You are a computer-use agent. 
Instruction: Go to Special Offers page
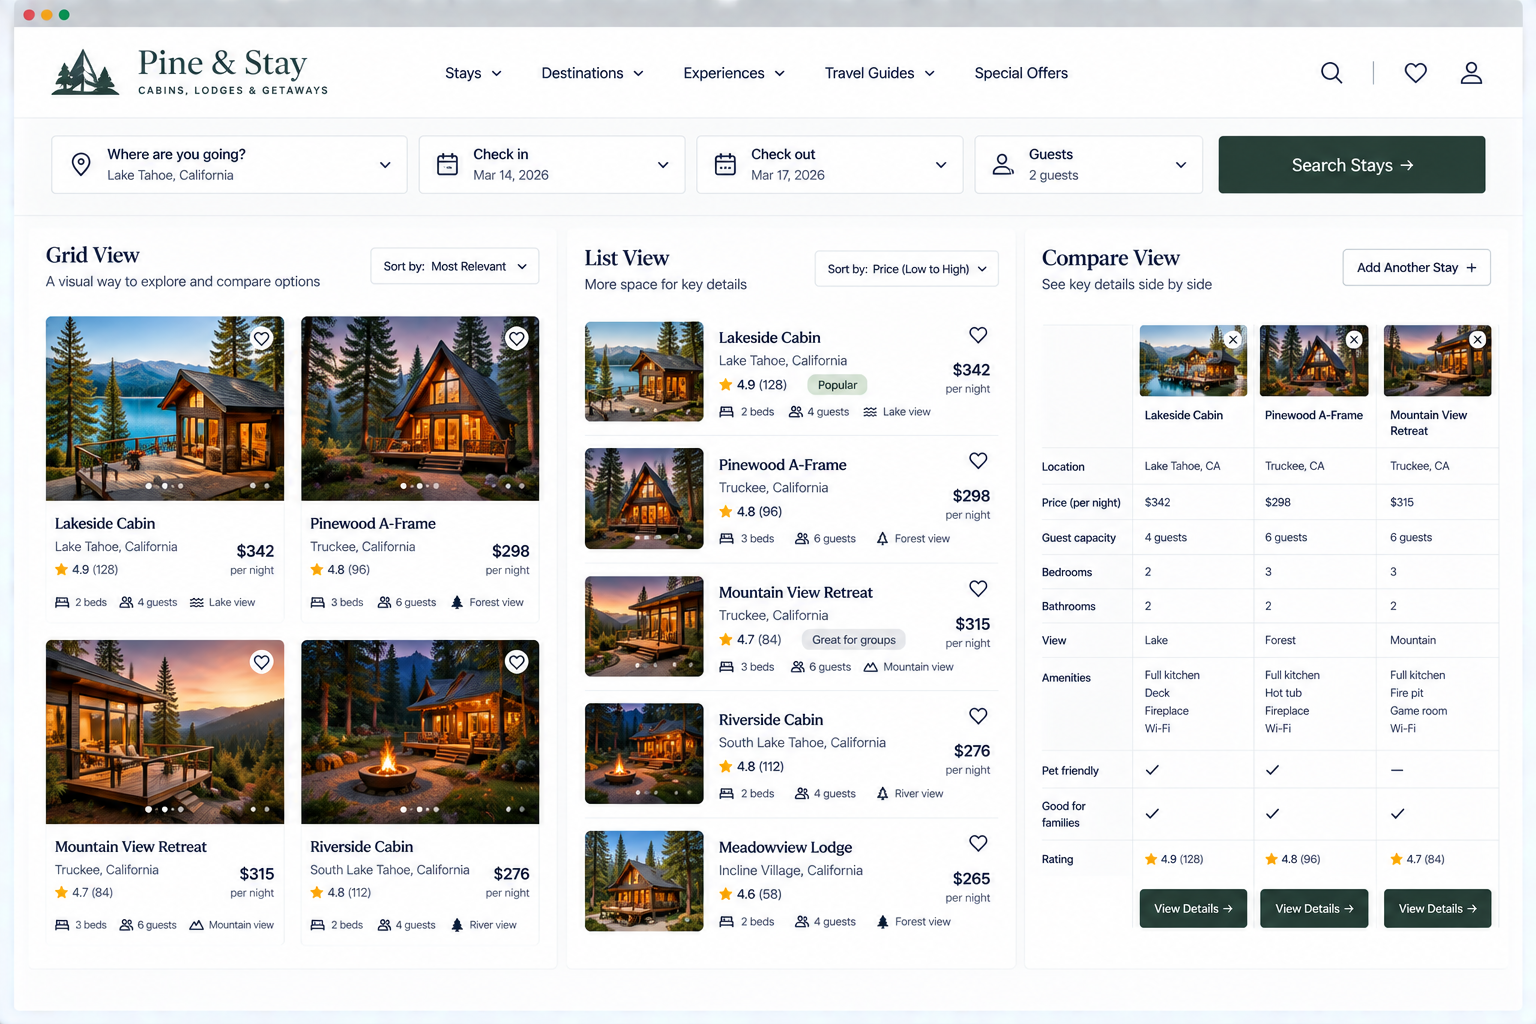click(x=1021, y=73)
